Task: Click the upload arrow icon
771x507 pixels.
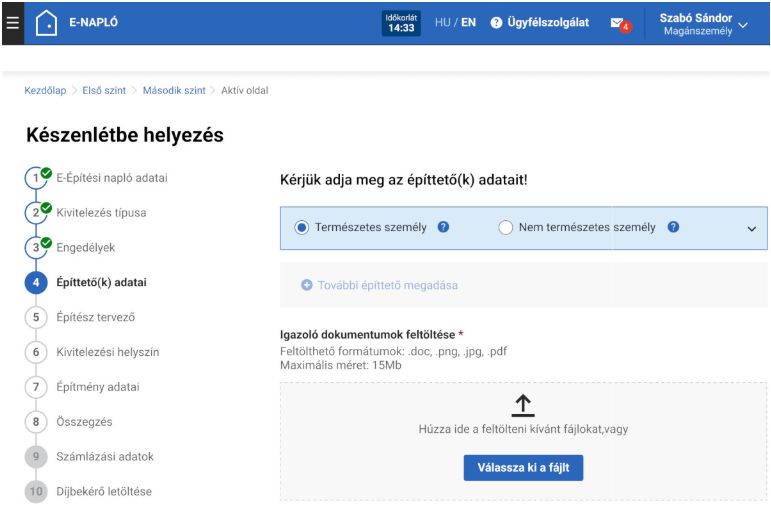Action: 522,404
